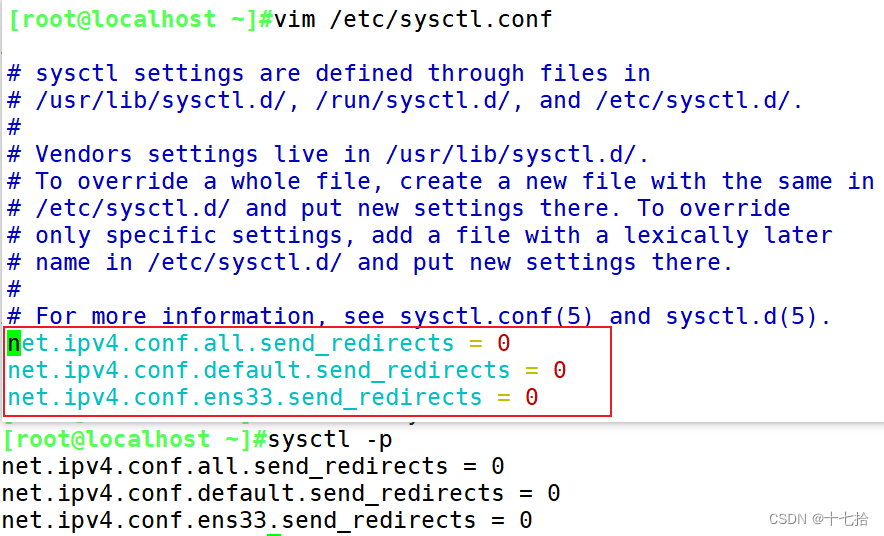Click the line '# Vendors settings live in /usr/lib/sysctl.d/.'
This screenshot has height=536, width=884.
[328, 154]
